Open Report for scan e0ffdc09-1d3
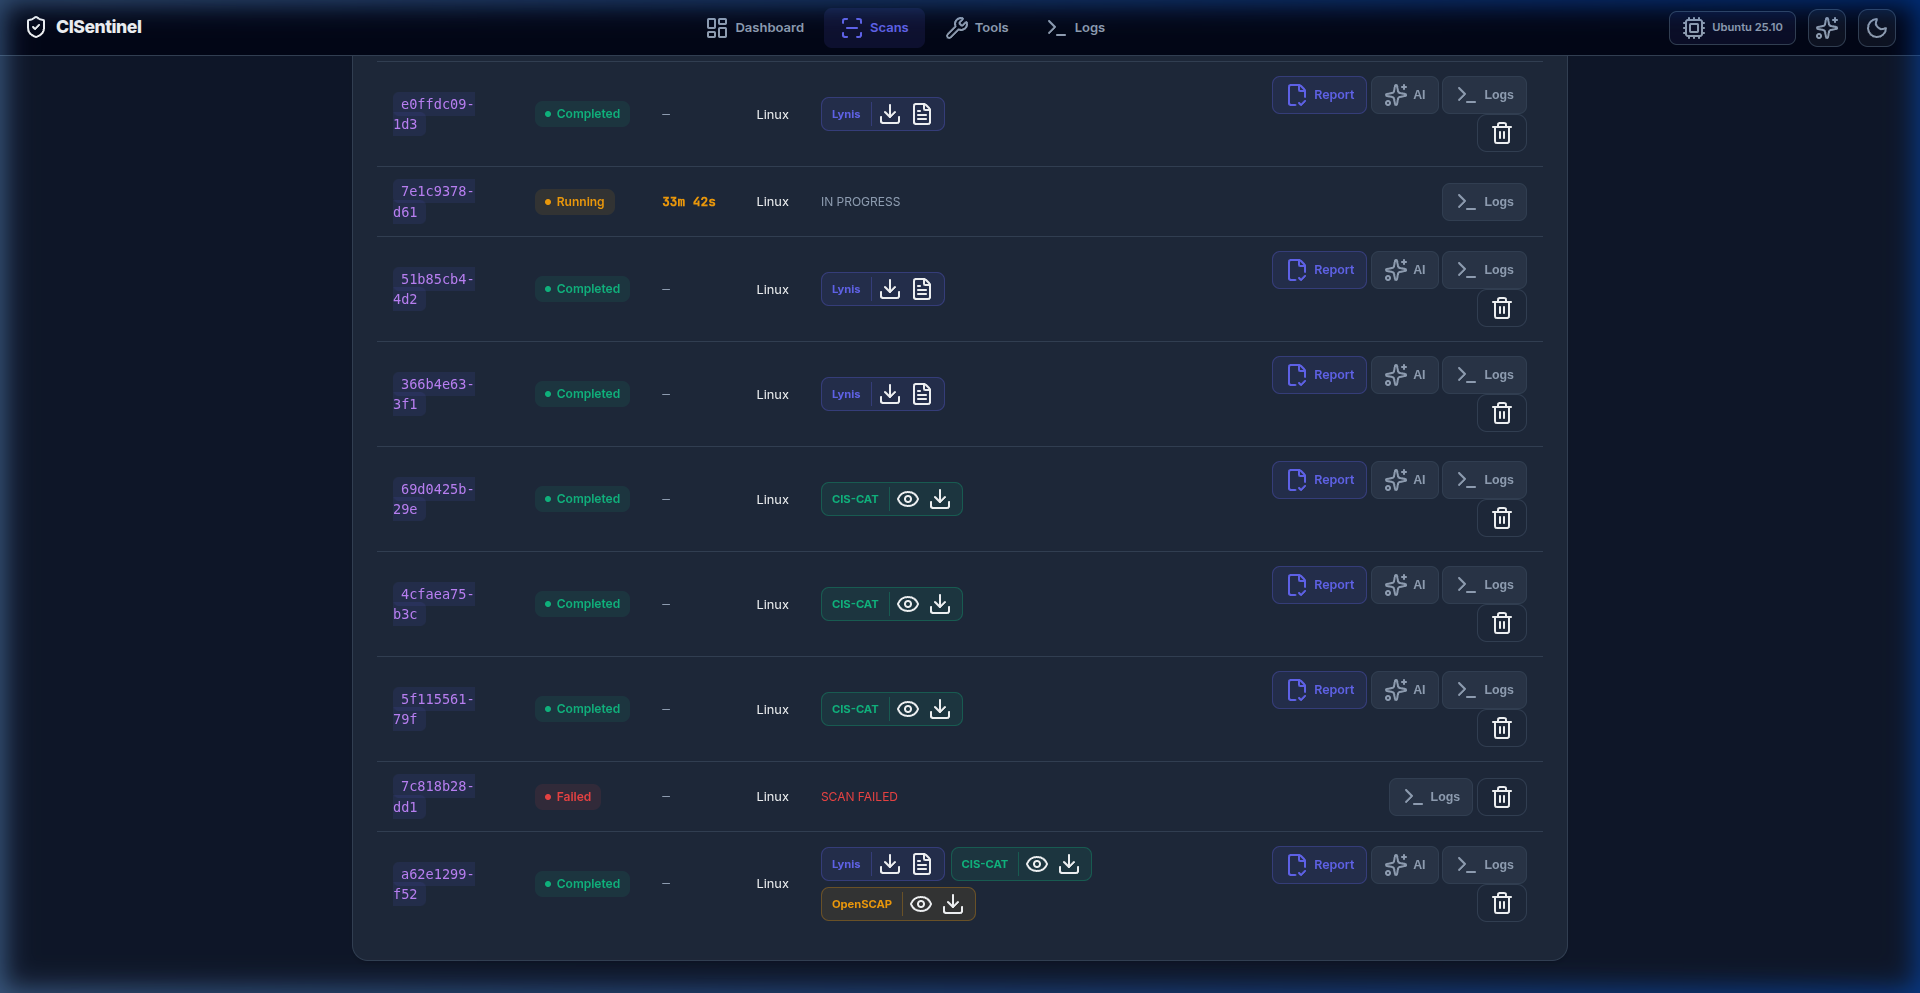 tap(1320, 95)
